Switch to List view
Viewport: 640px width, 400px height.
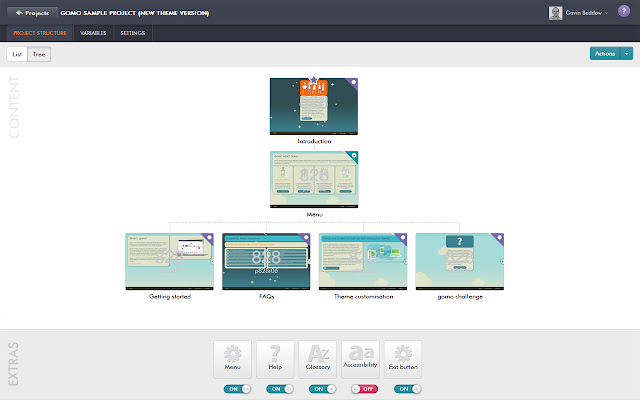click(17, 54)
